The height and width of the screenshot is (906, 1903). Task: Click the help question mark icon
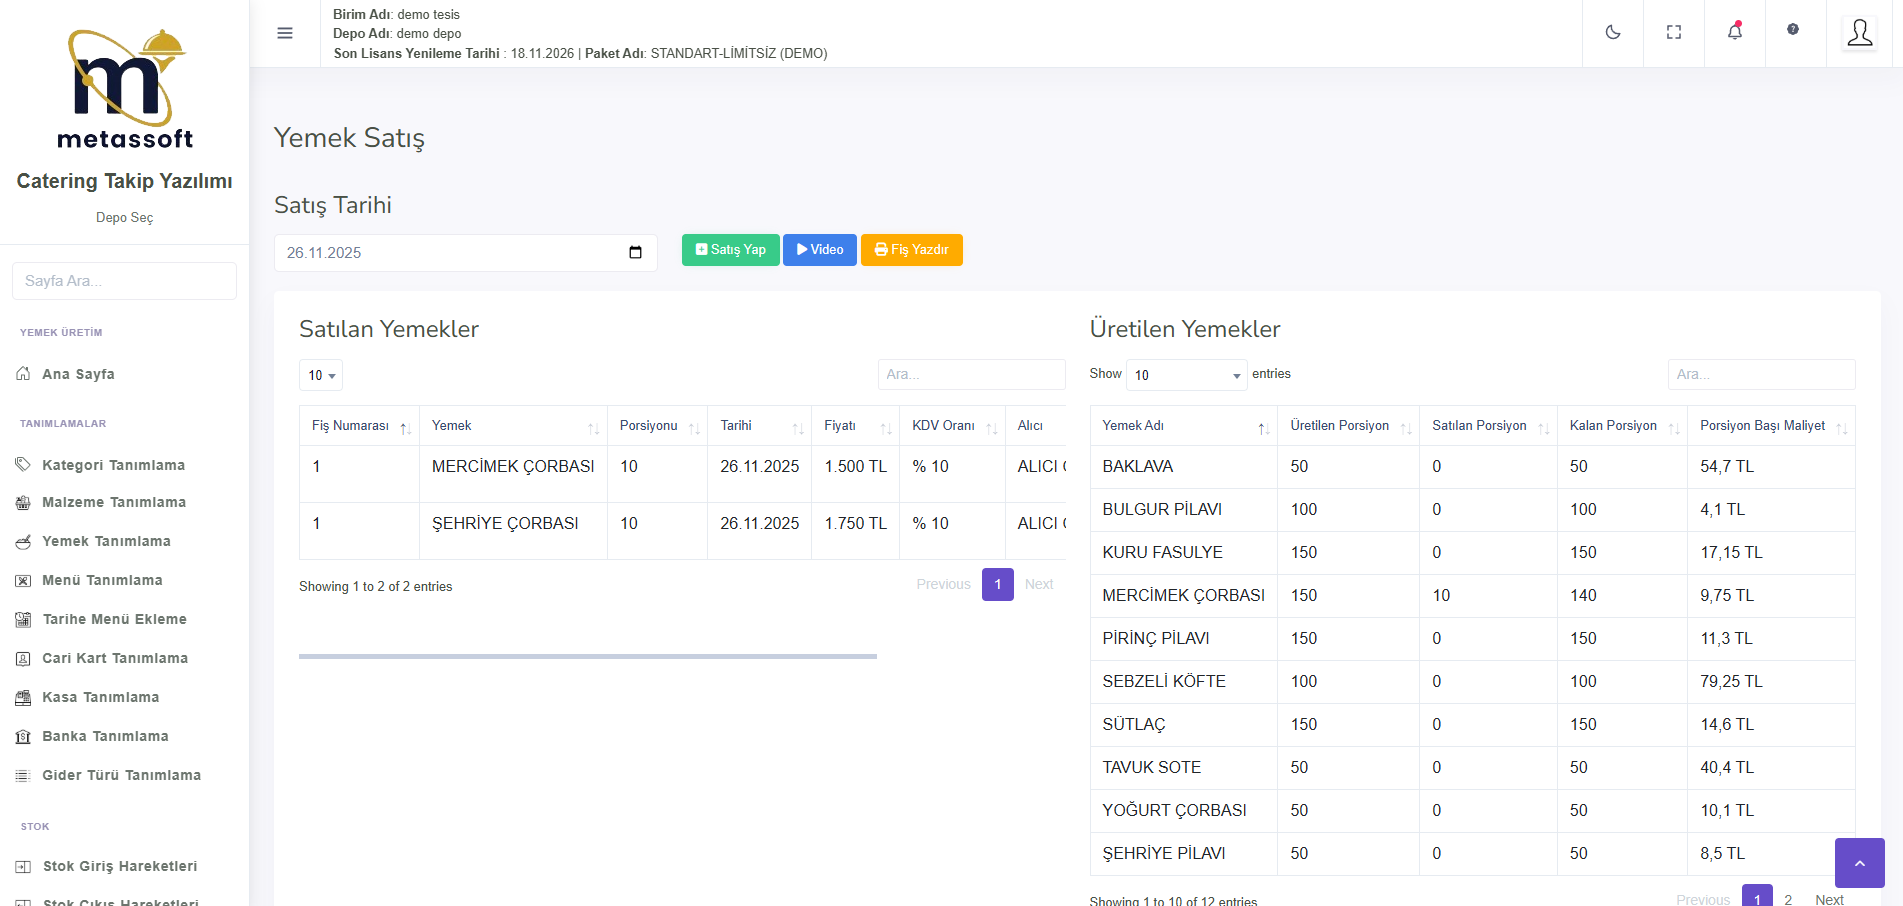pyautogui.click(x=1792, y=30)
